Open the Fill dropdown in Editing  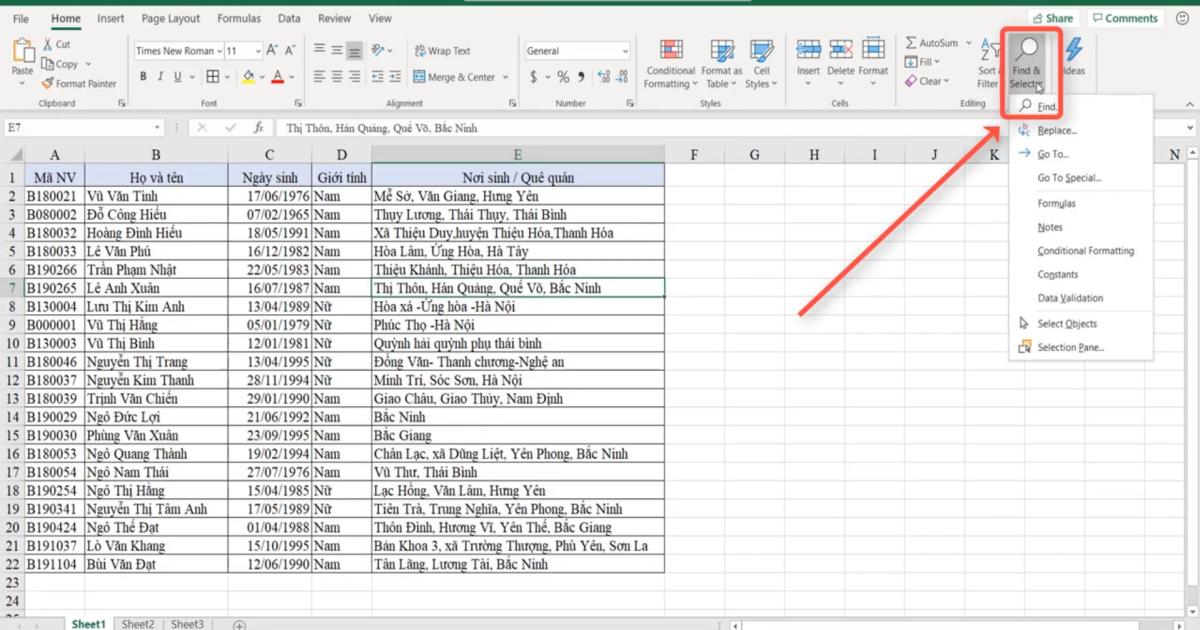point(920,62)
